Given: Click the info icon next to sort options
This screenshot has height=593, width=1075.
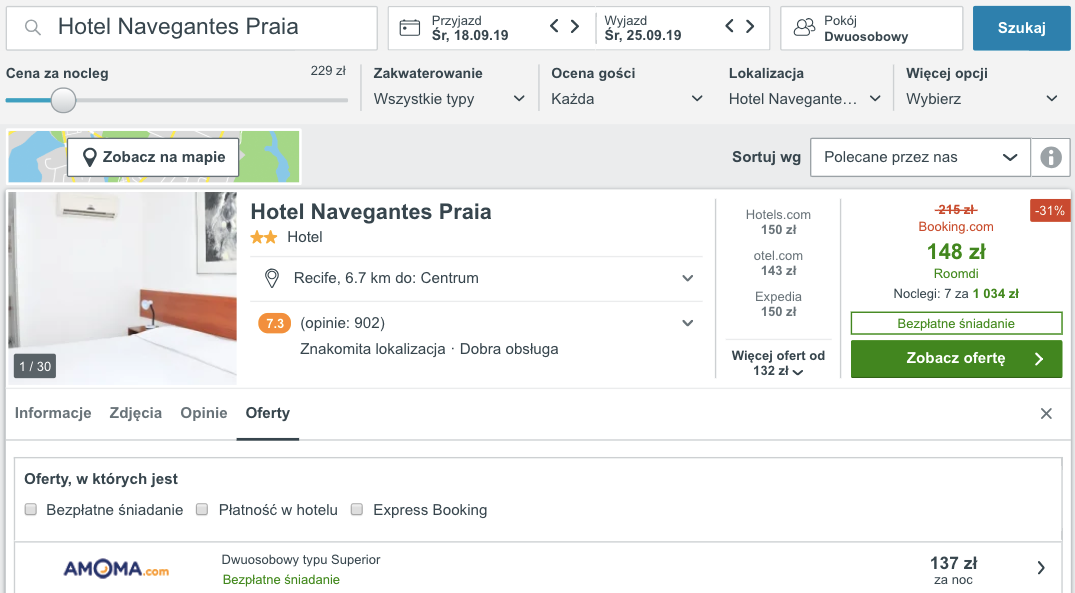Looking at the screenshot, I should click(x=1051, y=157).
